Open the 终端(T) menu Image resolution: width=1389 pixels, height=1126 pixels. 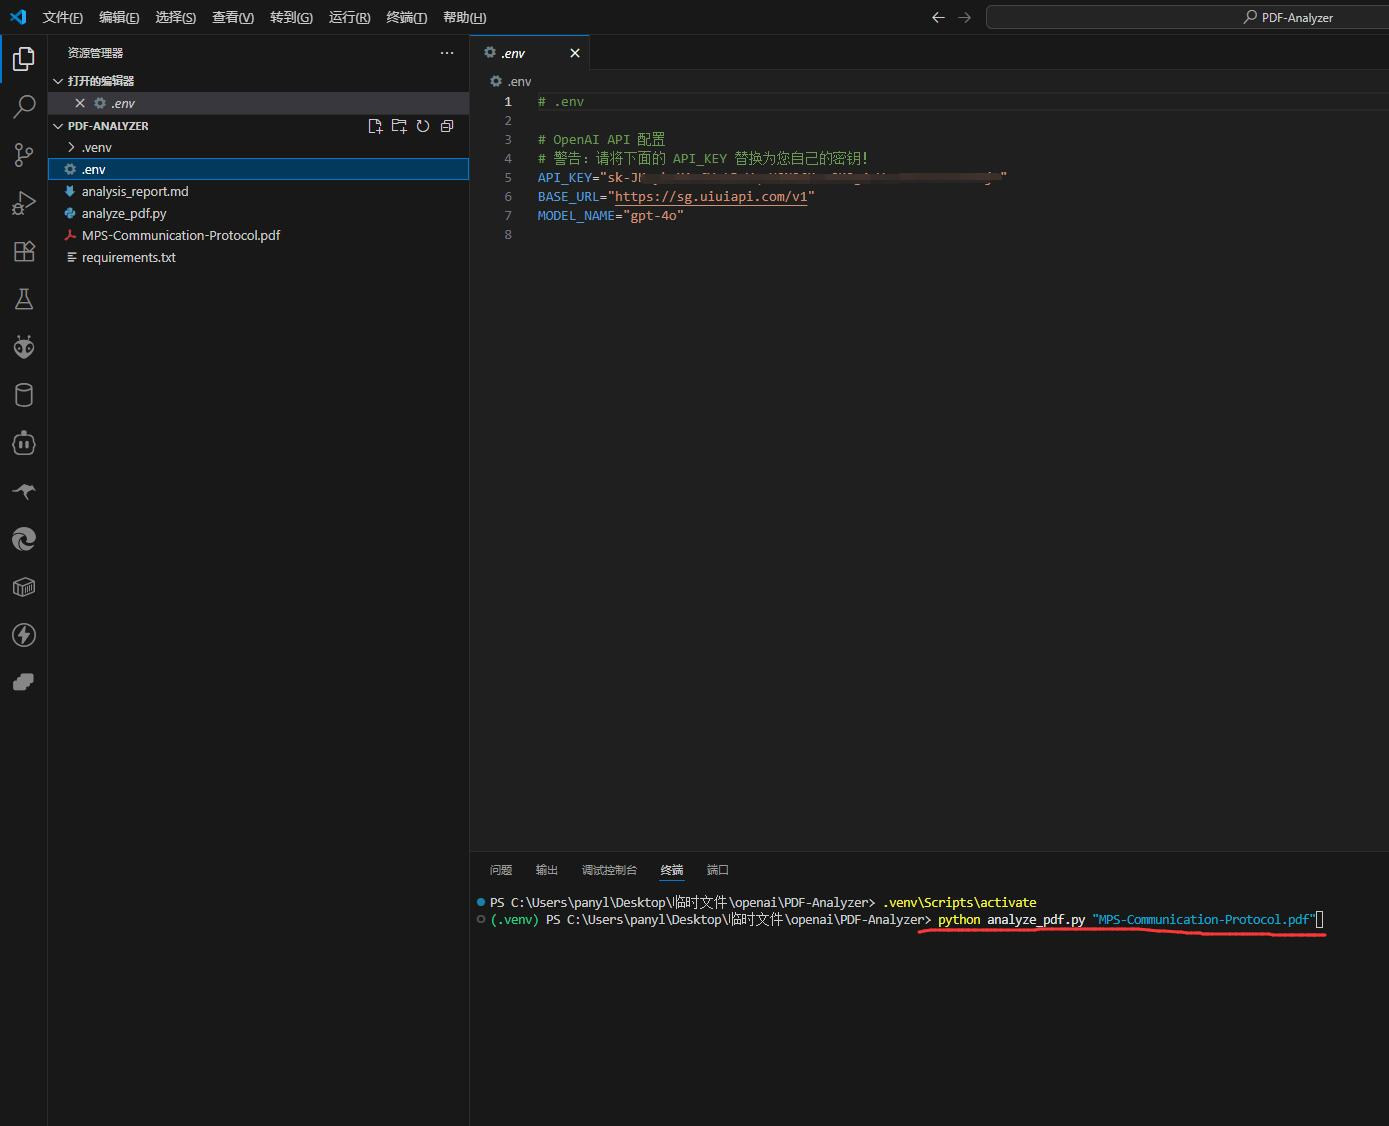coord(406,17)
